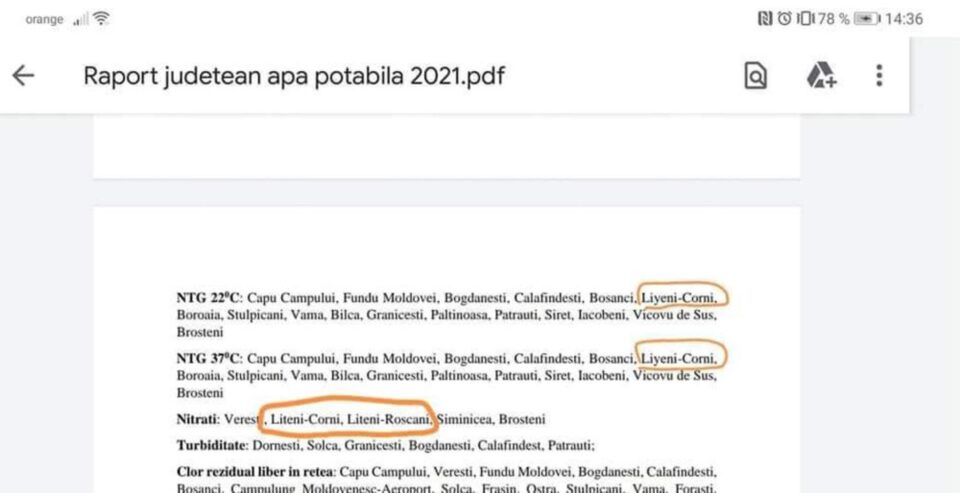
Task: Open the find-in-document search icon
Action: coord(755,76)
